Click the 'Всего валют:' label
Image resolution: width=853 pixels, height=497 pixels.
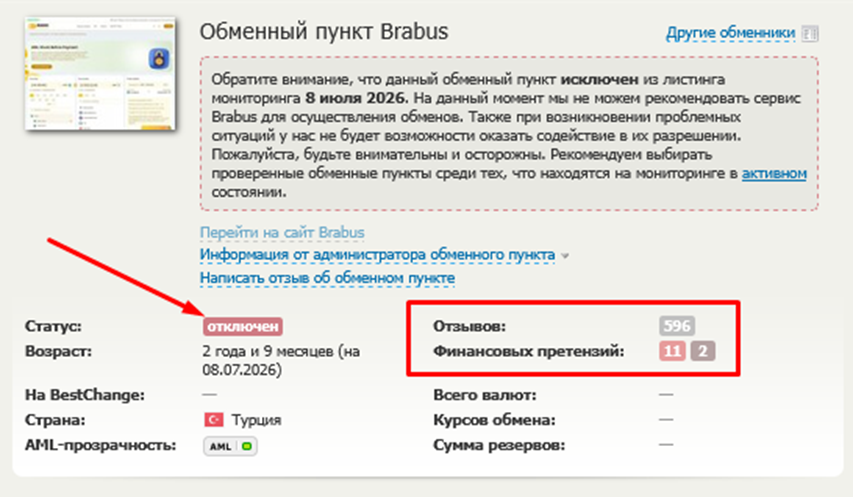tap(485, 395)
